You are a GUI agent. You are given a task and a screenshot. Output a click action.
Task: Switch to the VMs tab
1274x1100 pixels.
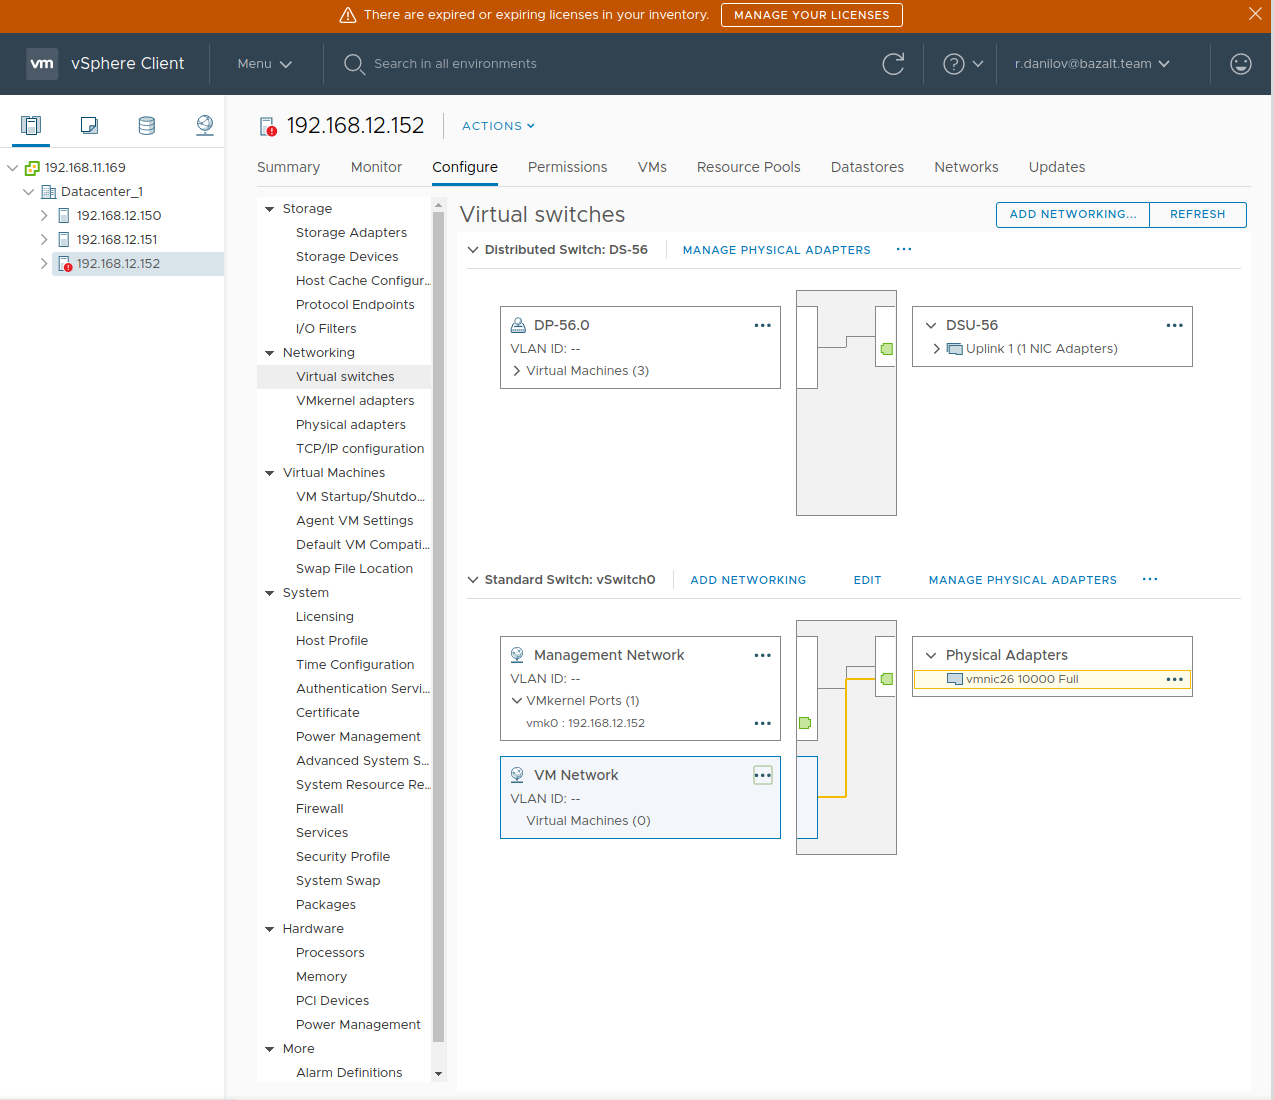[652, 167]
